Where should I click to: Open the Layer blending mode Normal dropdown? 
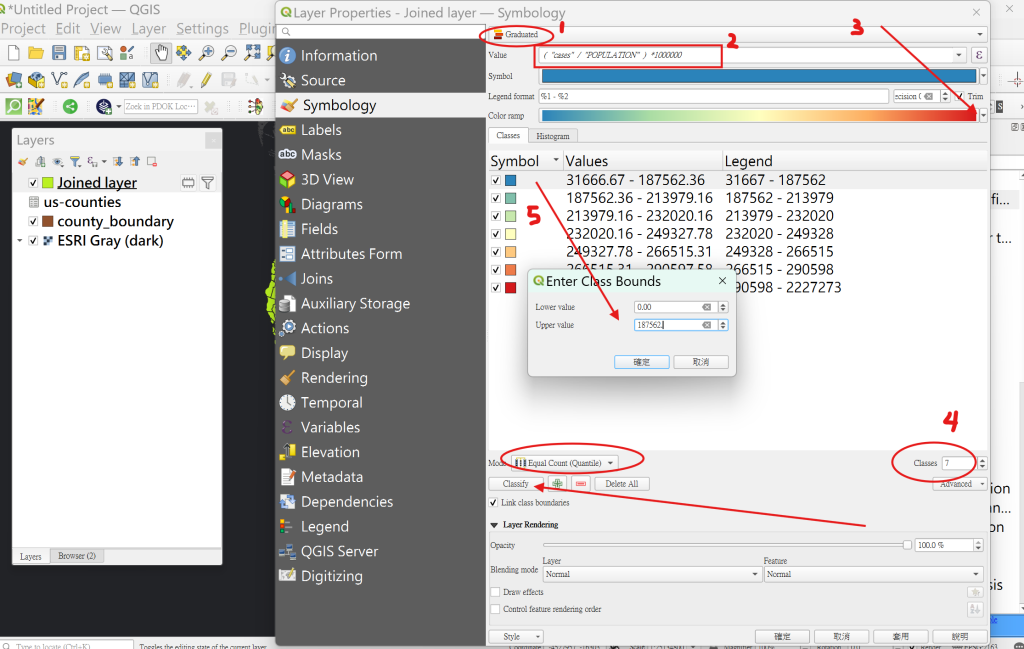click(x=651, y=574)
